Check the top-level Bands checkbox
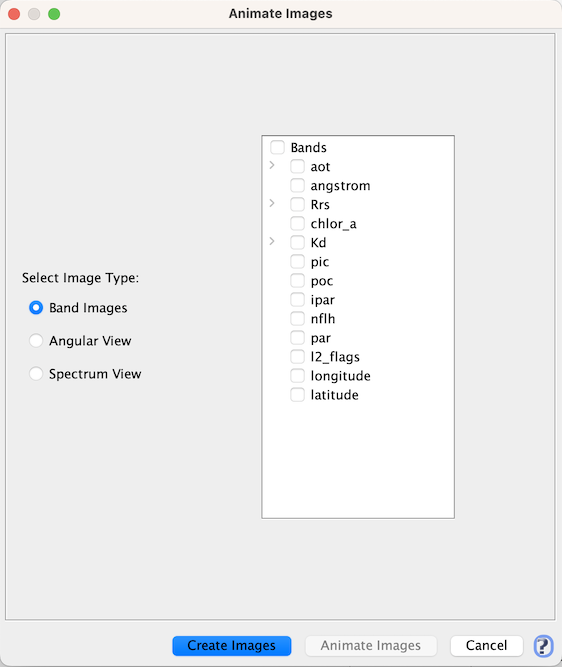The height and width of the screenshot is (667, 562). [277, 148]
